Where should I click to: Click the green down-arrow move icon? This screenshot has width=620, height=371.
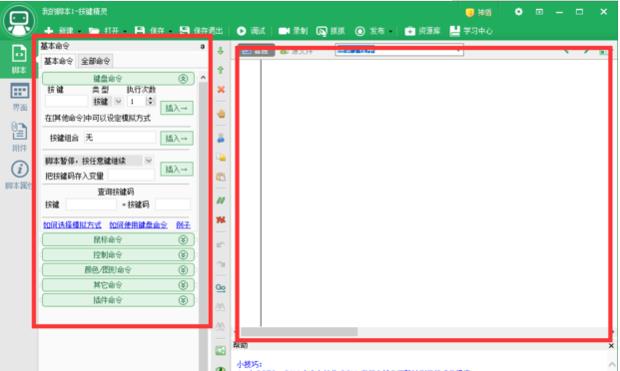(221, 51)
